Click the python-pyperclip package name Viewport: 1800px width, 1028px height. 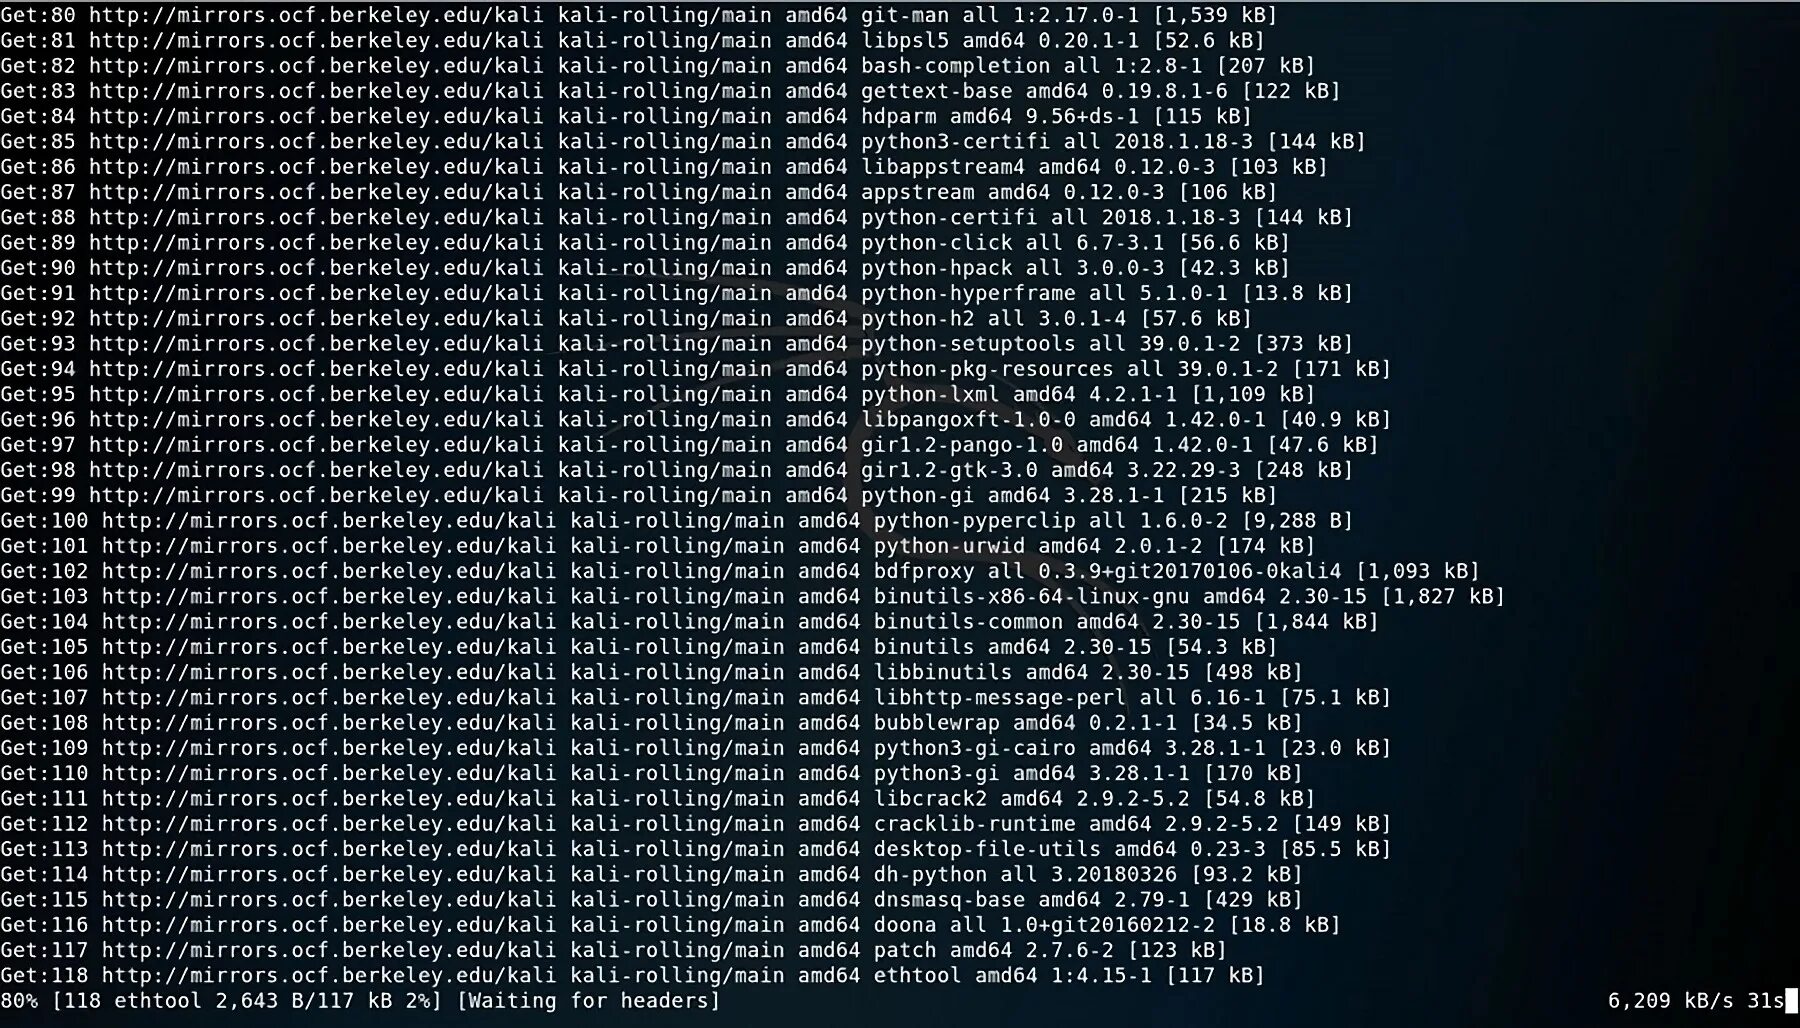(974, 521)
